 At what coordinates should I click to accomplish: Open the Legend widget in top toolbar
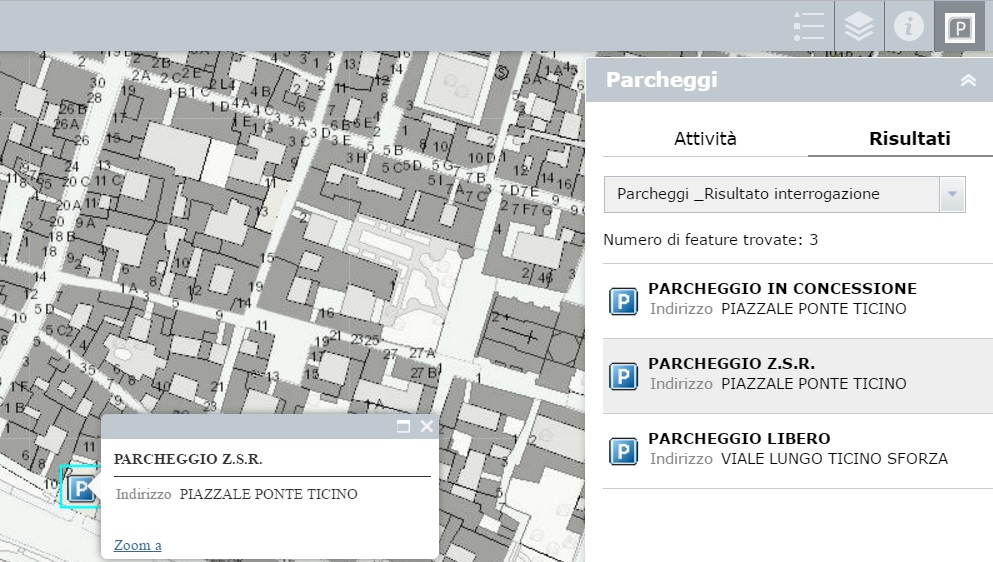point(808,26)
